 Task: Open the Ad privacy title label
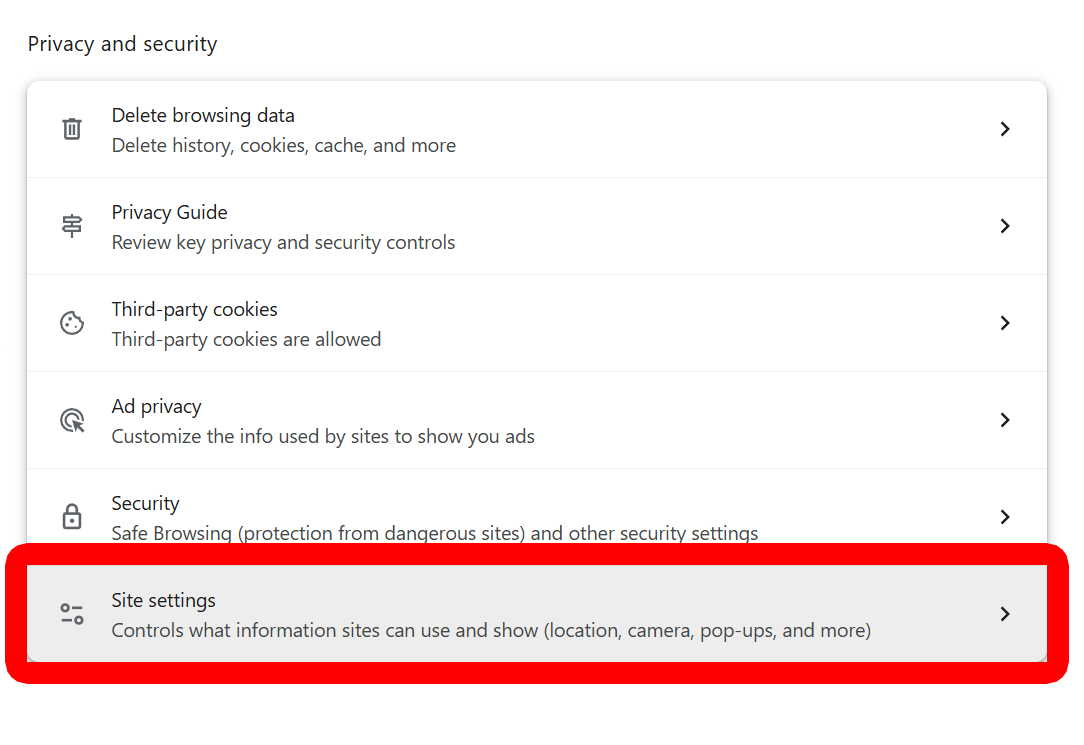pos(156,406)
